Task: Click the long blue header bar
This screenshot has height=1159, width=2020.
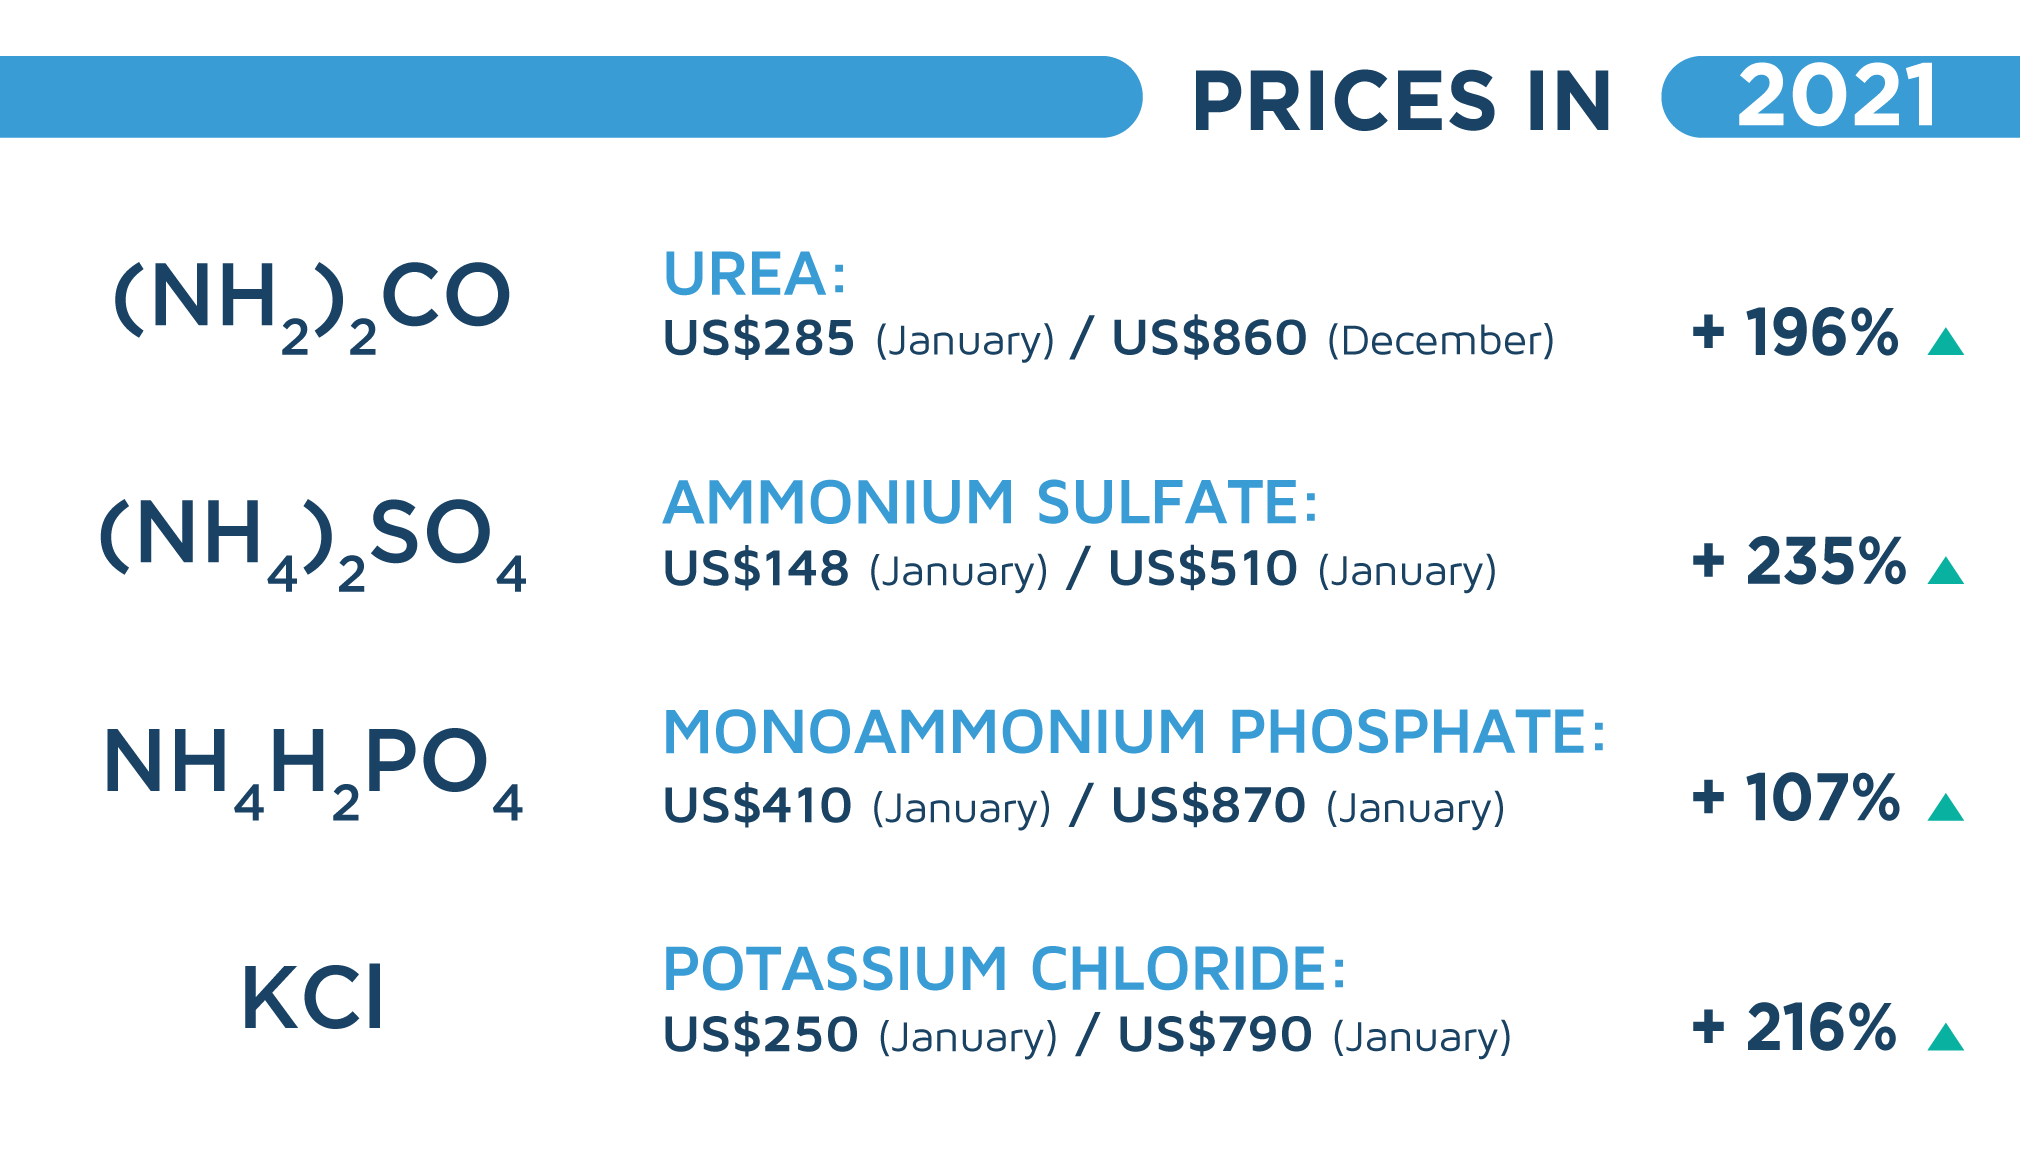Action: (571, 97)
